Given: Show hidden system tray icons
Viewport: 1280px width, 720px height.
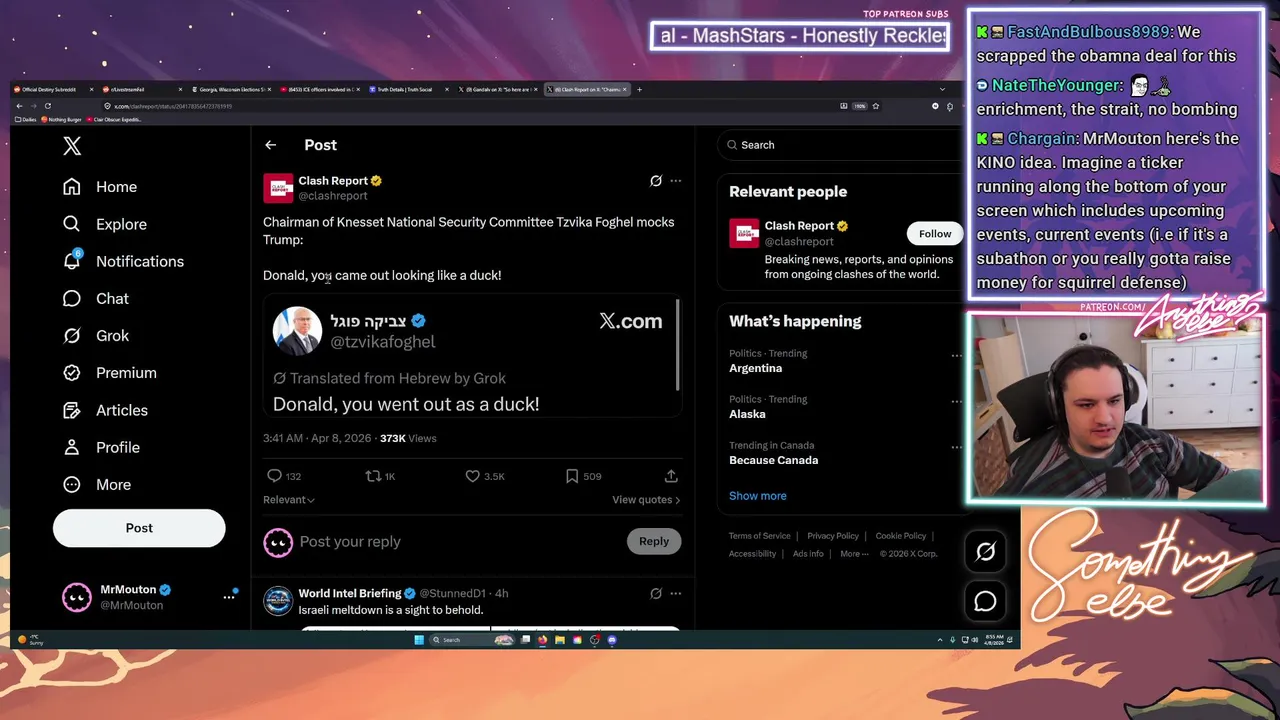Looking at the screenshot, I should [939, 640].
